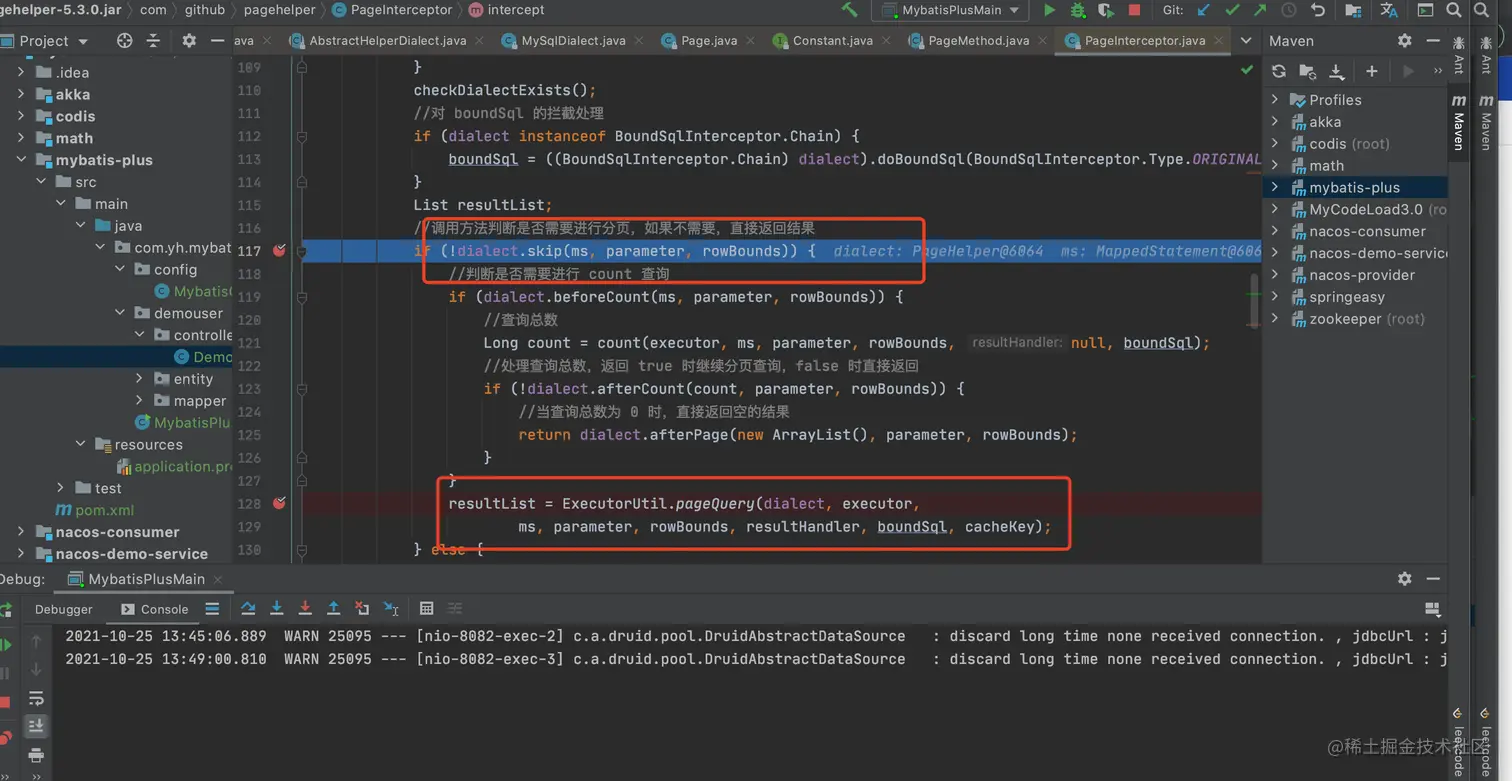
Task: Locate the opened file with the Project crosshair icon
Action: pos(124,41)
